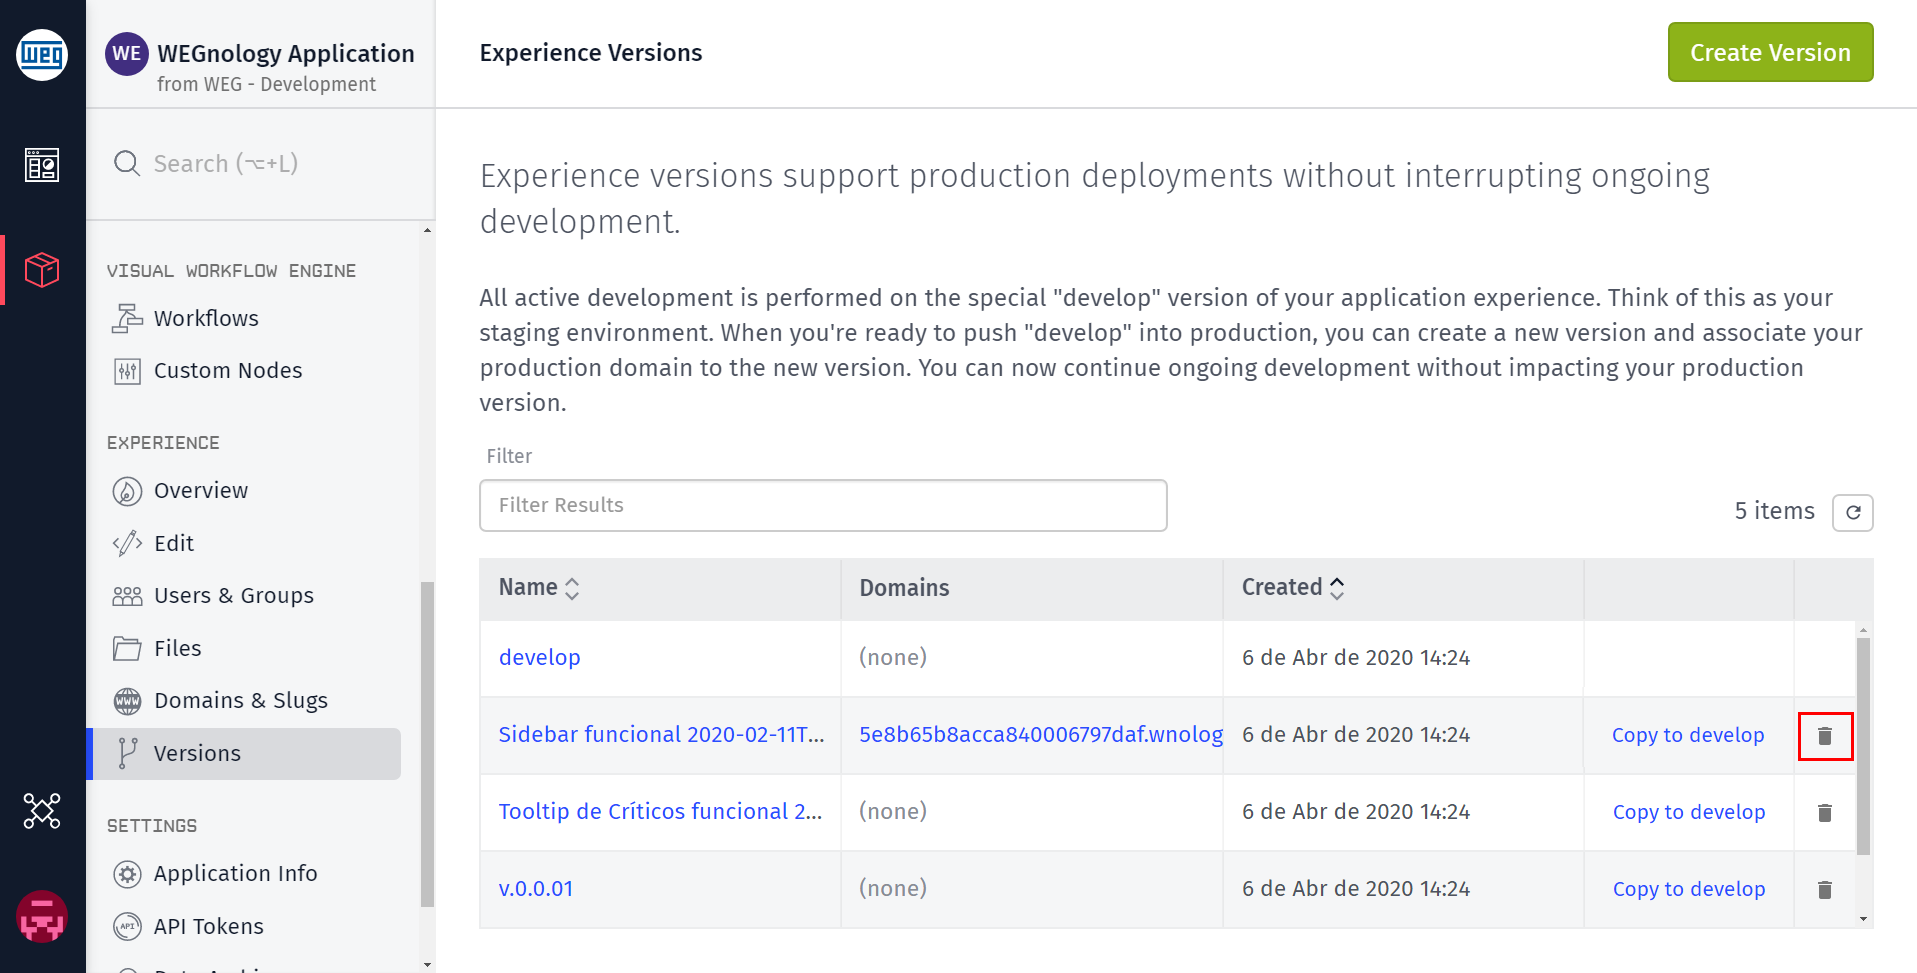Open Tooltip de Críticos funcional version
Image resolution: width=1917 pixels, height=973 pixels.
(x=660, y=812)
